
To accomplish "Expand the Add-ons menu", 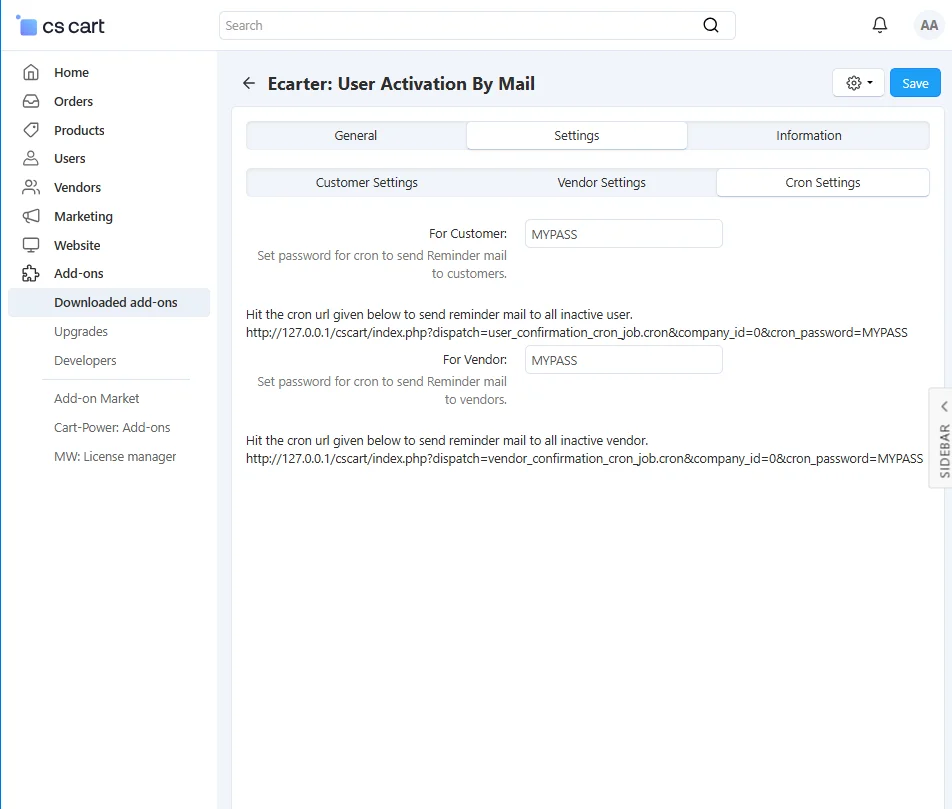I will [x=78, y=273].
